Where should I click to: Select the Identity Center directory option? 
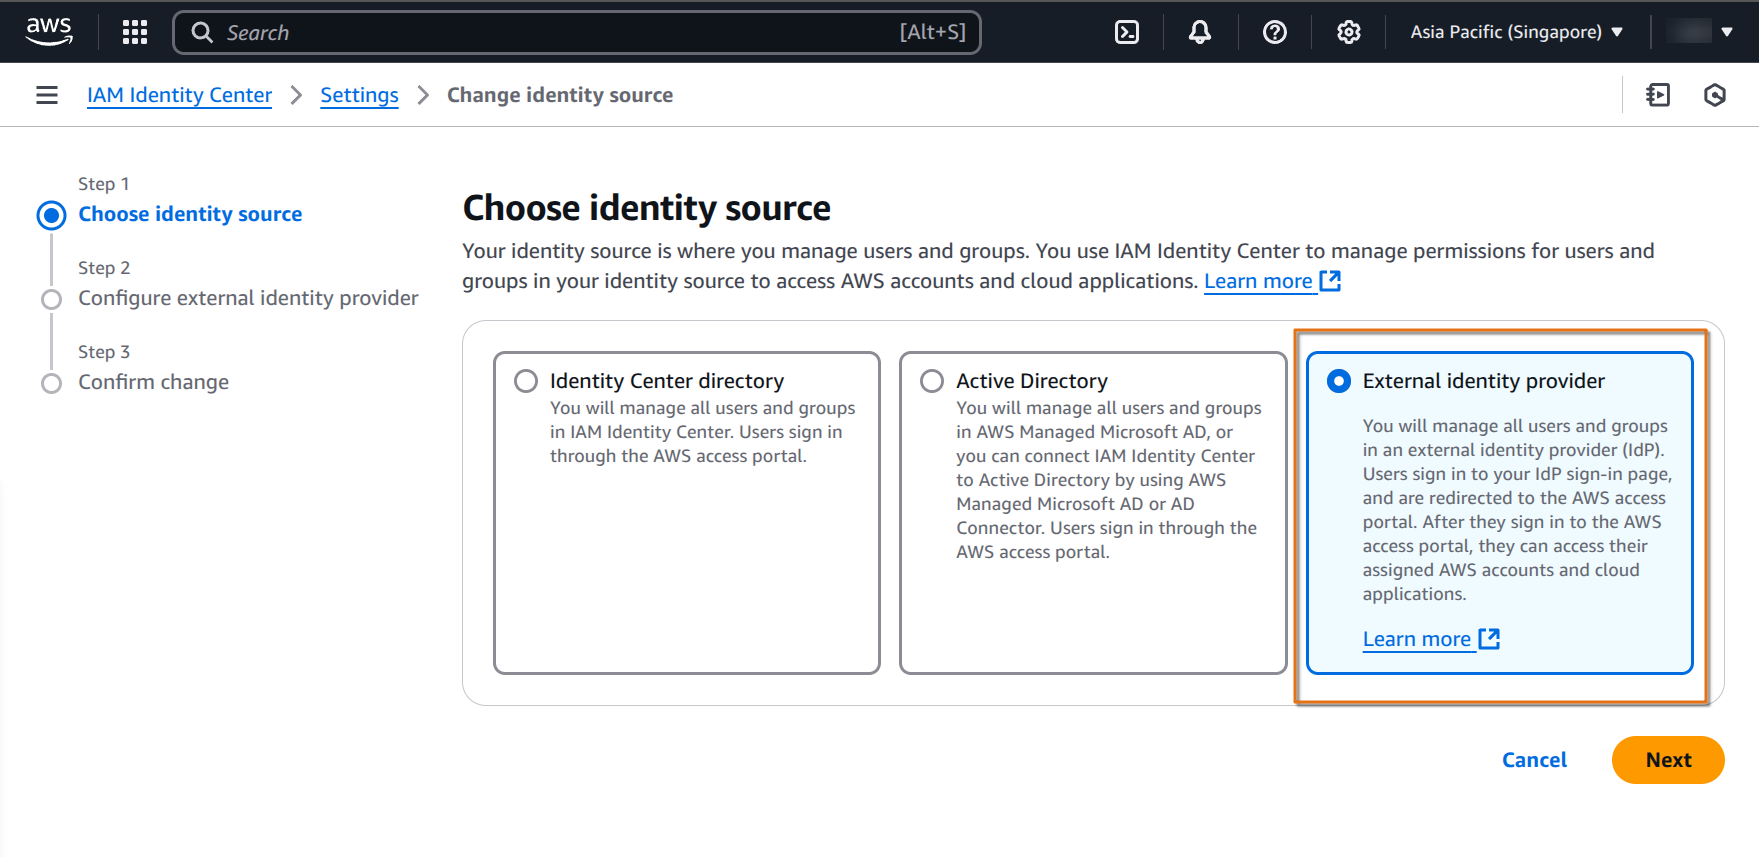pos(526,381)
